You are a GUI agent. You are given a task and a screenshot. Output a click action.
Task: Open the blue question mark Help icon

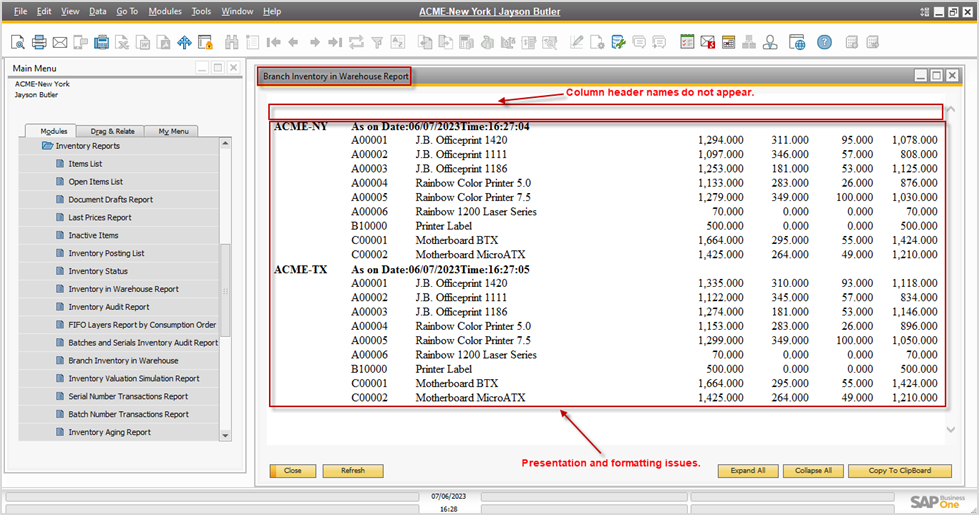[824, 42]
